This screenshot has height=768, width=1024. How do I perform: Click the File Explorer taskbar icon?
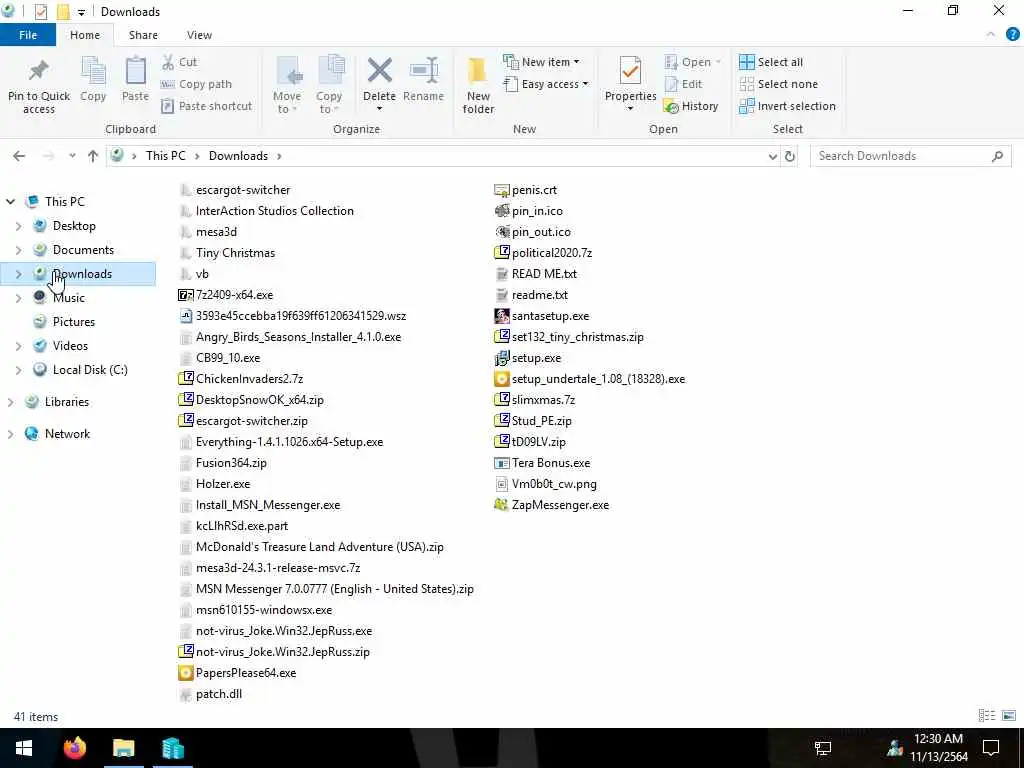123,748
